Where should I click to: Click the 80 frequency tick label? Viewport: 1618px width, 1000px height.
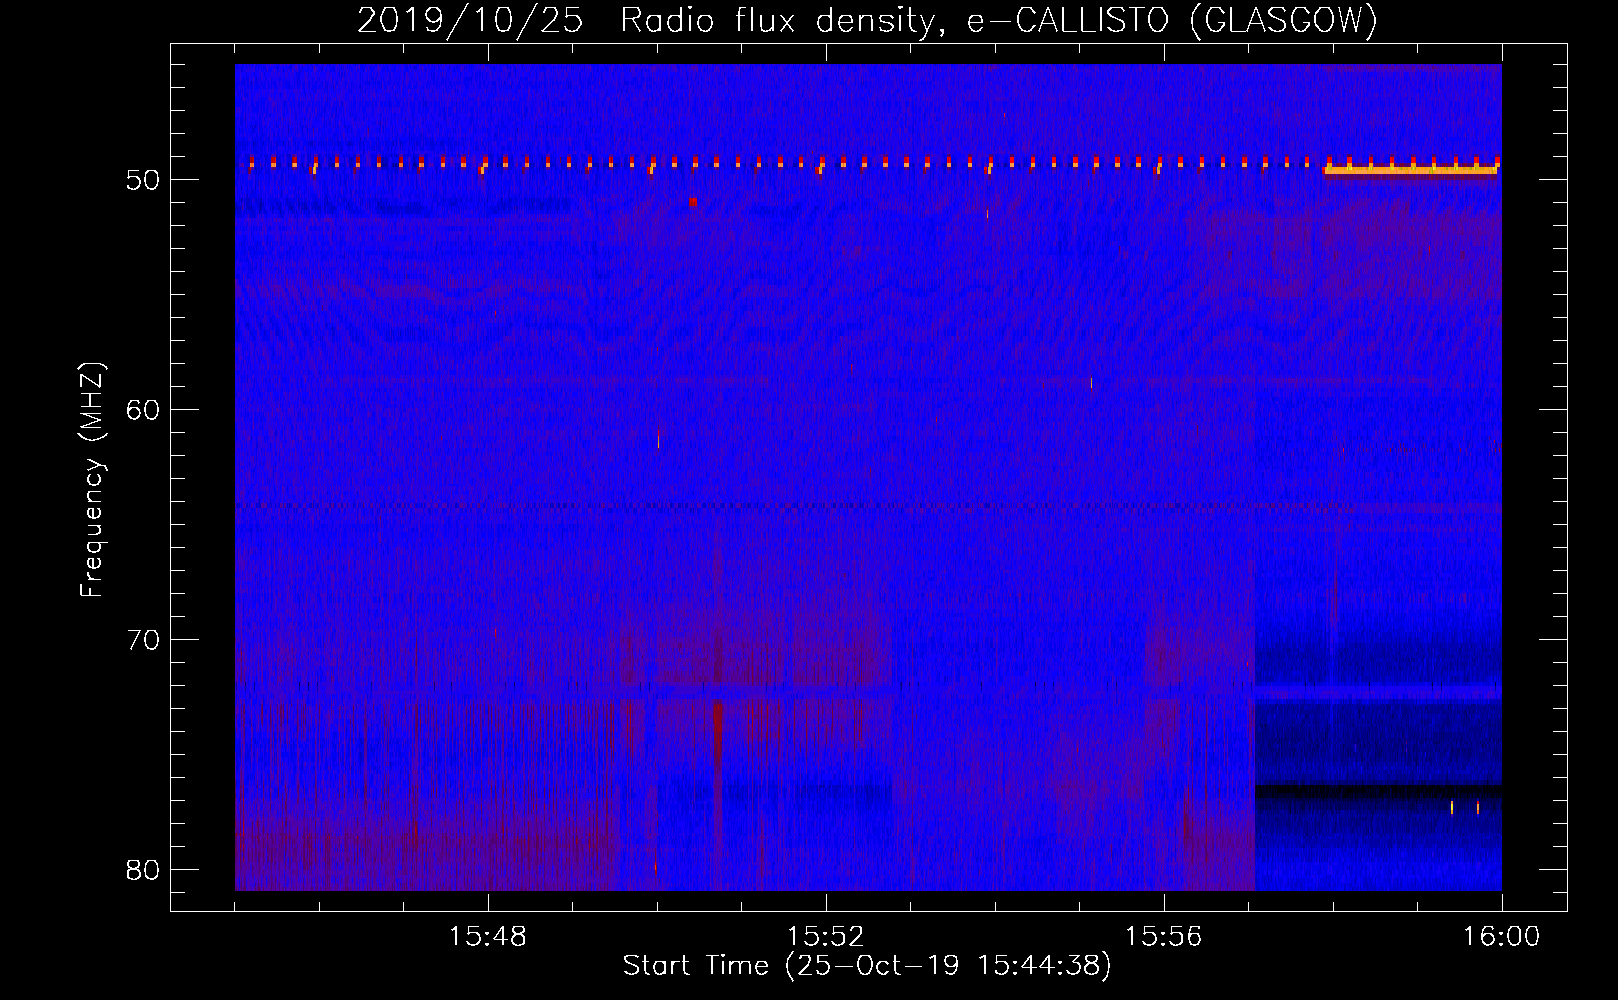(143, 870)
